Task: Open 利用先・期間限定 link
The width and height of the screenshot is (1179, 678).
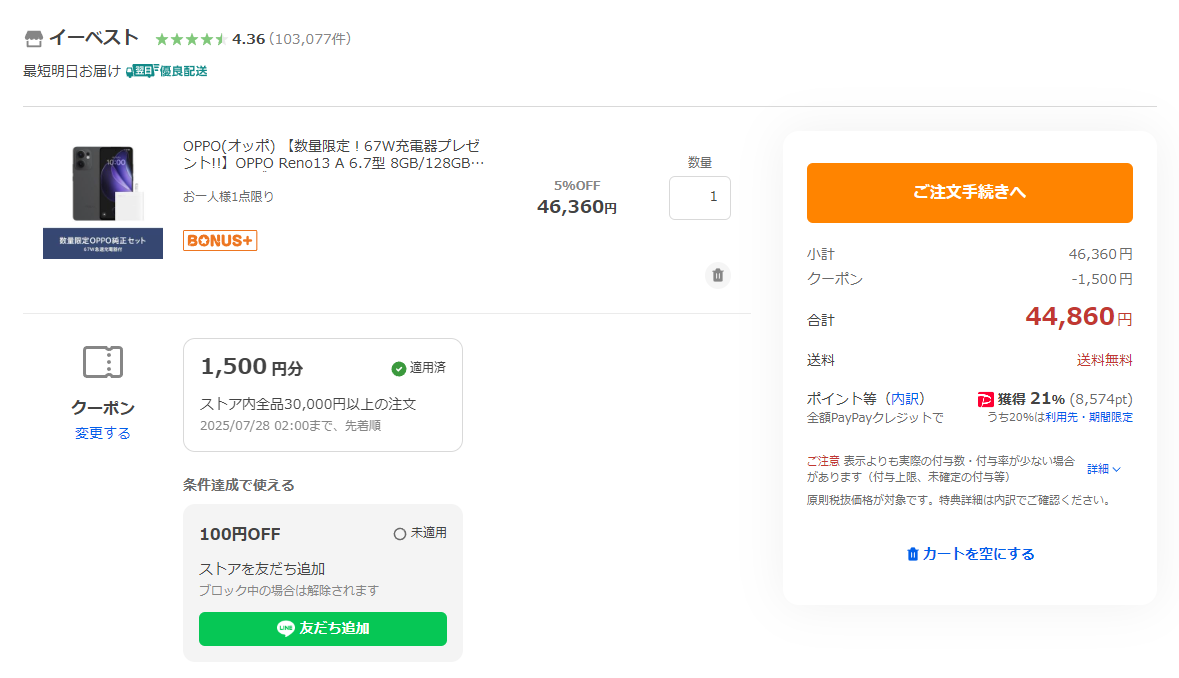Action: point(1089,417)
